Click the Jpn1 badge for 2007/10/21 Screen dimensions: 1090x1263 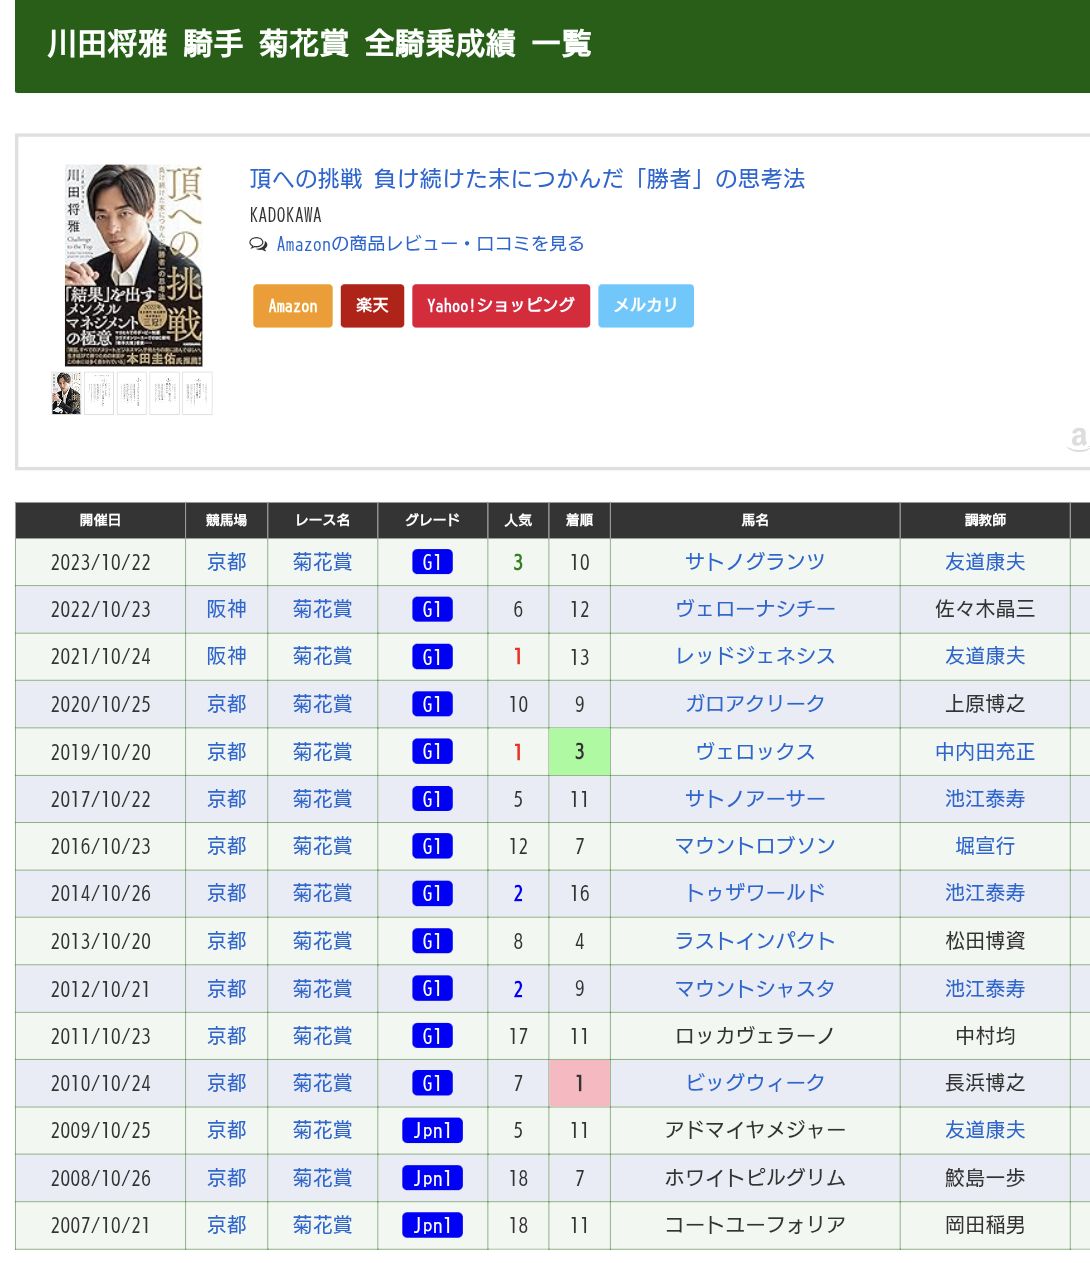[432, 1225]
